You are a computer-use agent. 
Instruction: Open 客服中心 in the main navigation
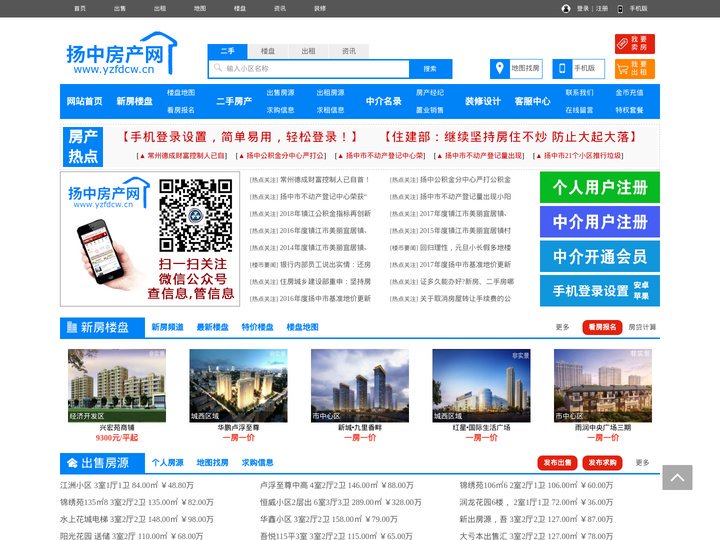coord(533,101)
